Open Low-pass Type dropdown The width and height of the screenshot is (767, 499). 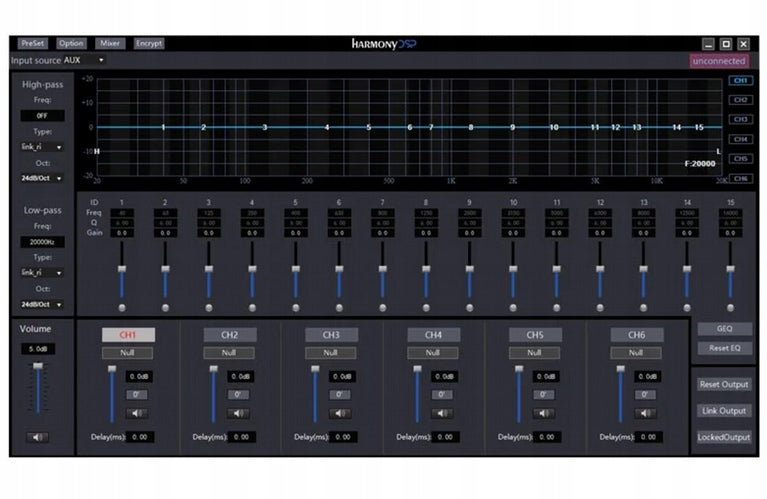pyautogui.click(x=42, y=272)
